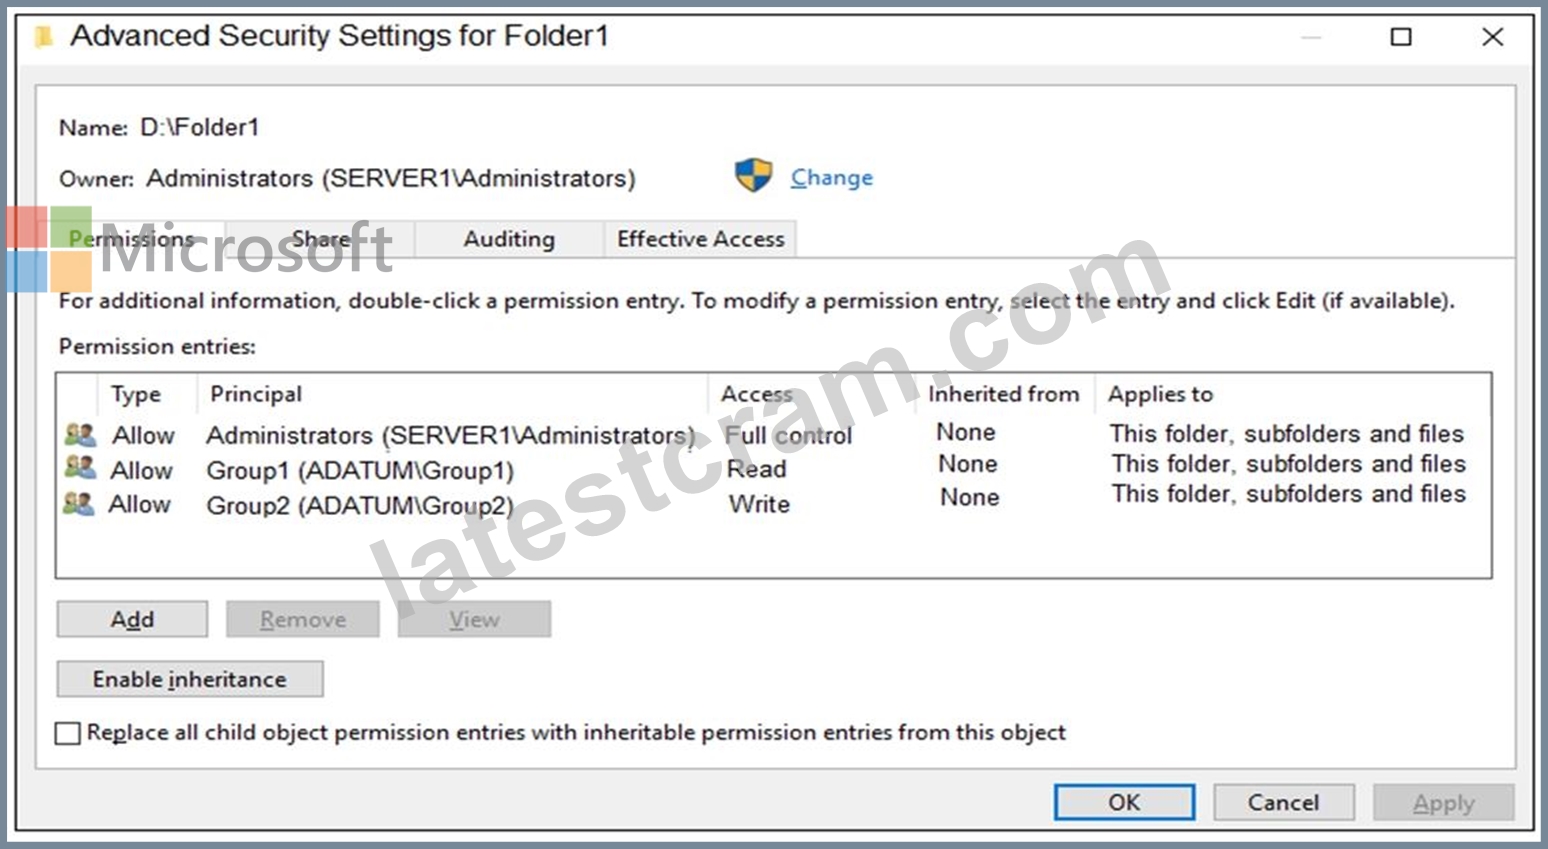Click the Cancel button

tap(1283, 802)
